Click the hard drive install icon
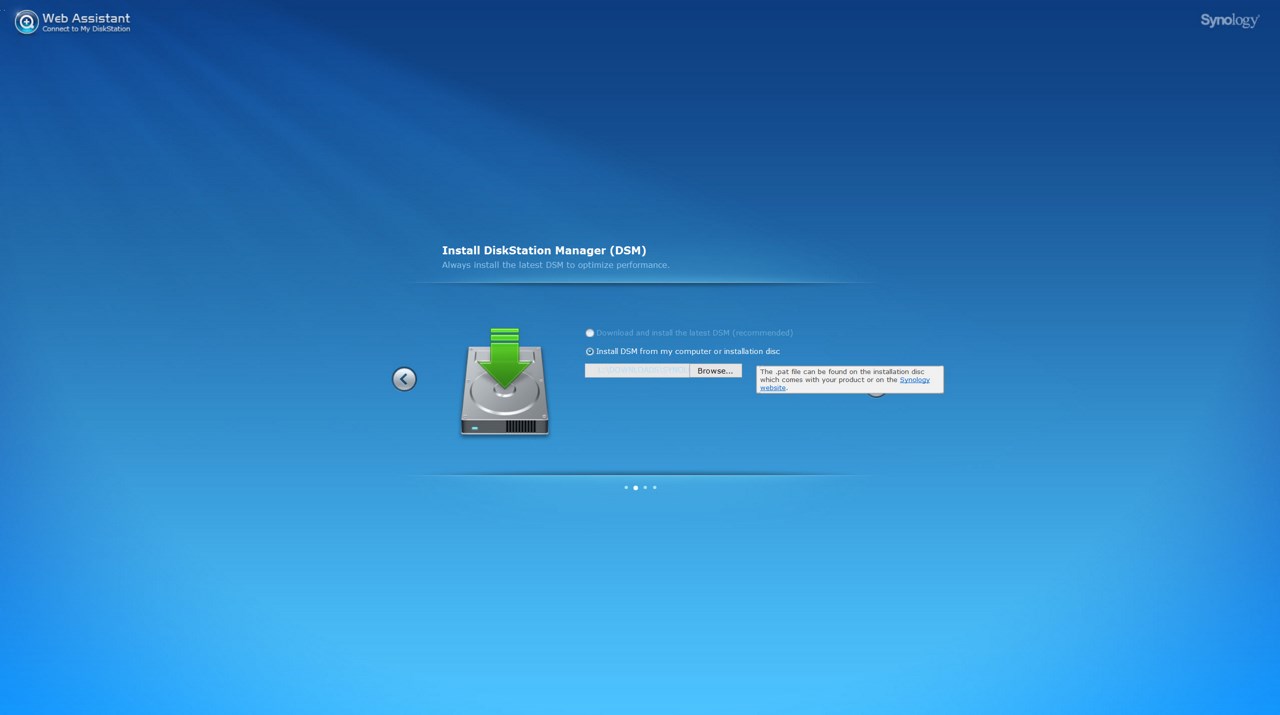Image resolution: width=1280 pixels, height=715 pixels. 505,382
